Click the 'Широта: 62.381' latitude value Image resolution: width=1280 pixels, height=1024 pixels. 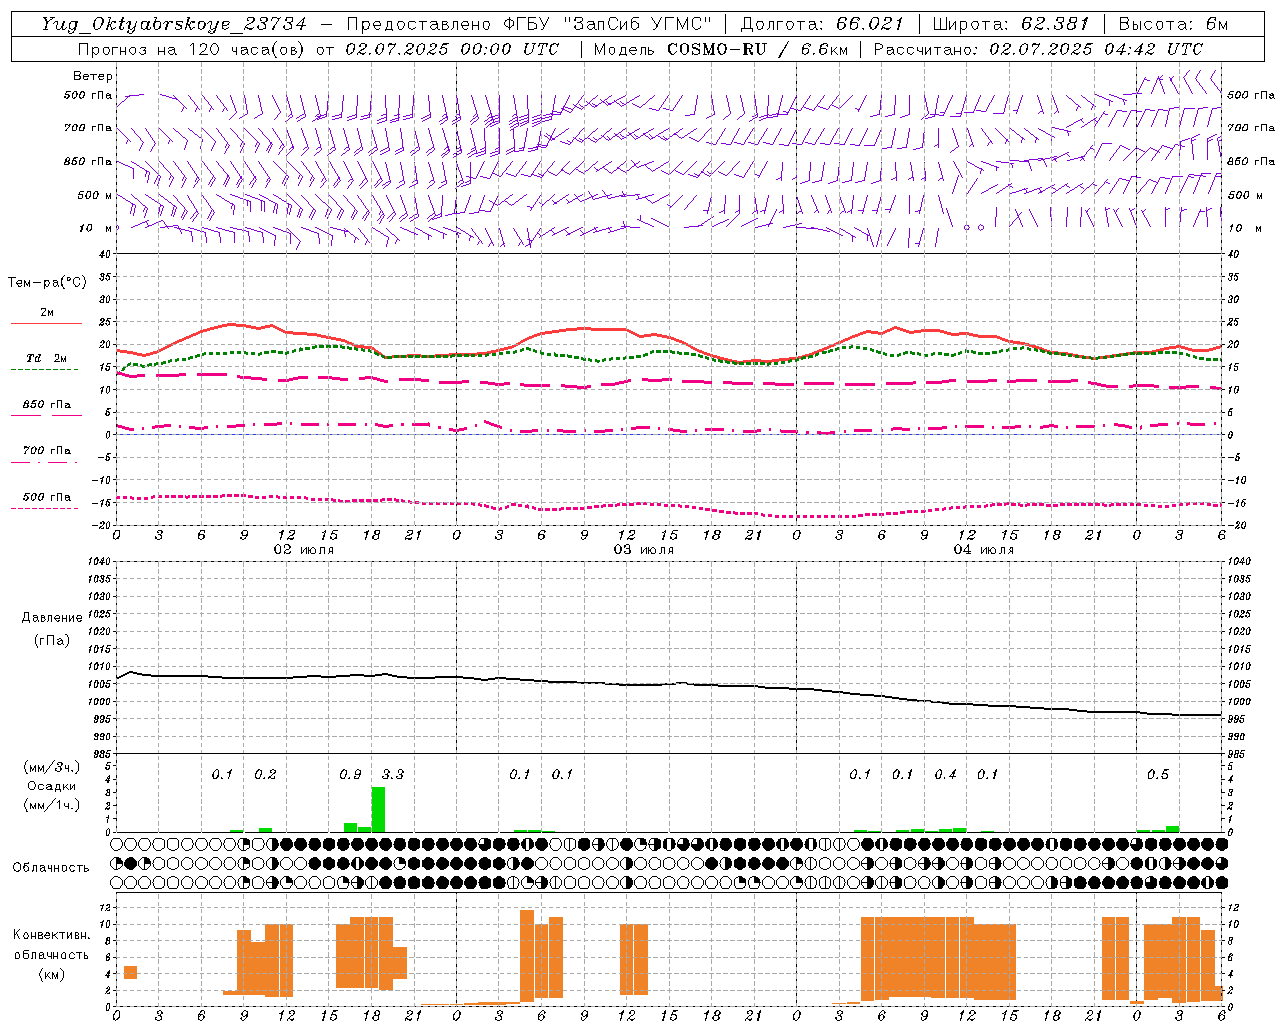tap(1010, 24)
